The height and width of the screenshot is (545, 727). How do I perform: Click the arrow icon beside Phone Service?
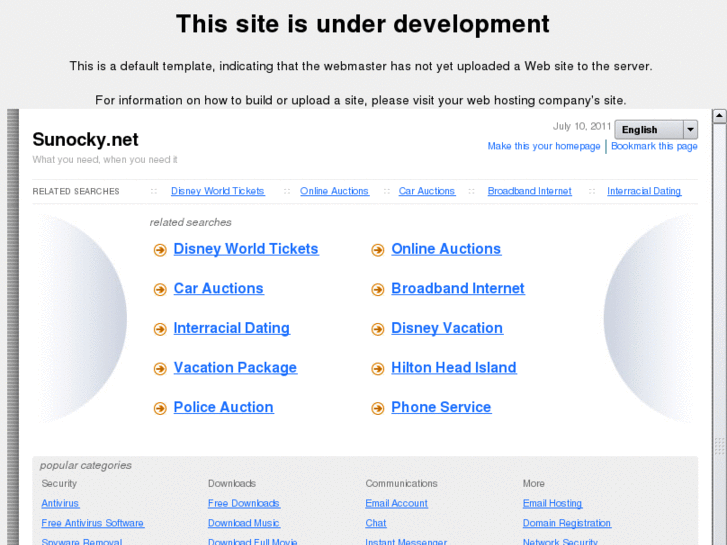[378, 408]
